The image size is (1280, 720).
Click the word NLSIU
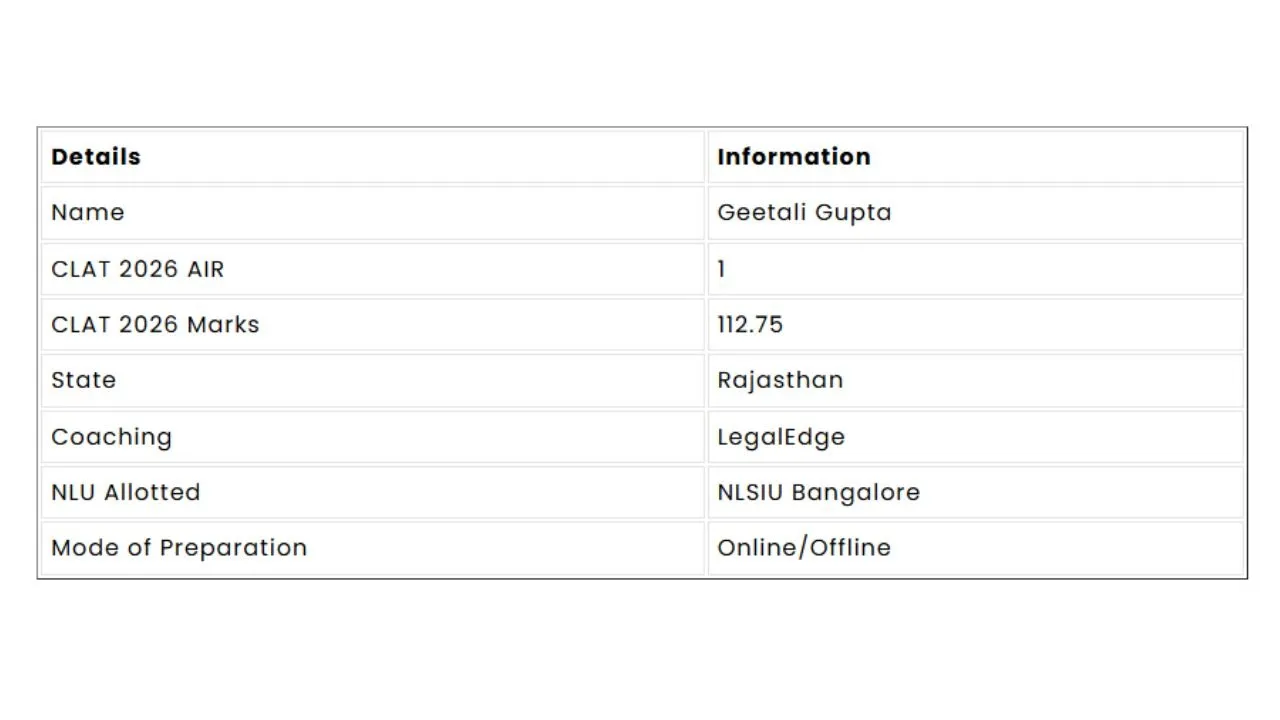pos(750,492)
